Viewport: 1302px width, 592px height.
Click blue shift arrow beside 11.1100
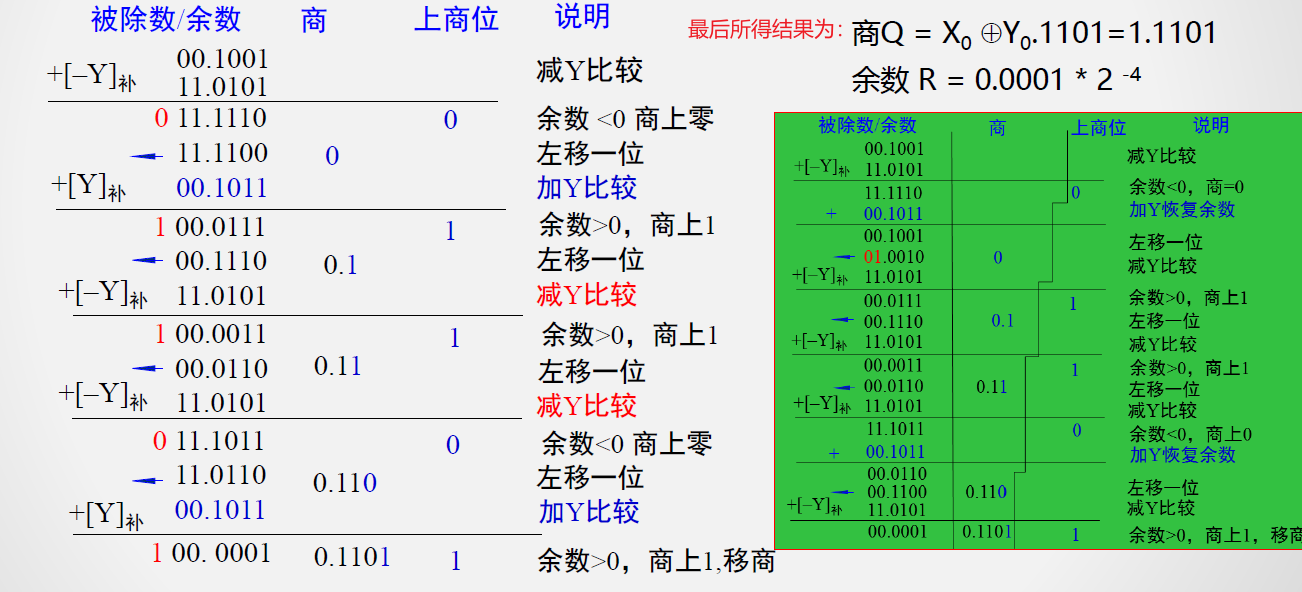point(146,155)
